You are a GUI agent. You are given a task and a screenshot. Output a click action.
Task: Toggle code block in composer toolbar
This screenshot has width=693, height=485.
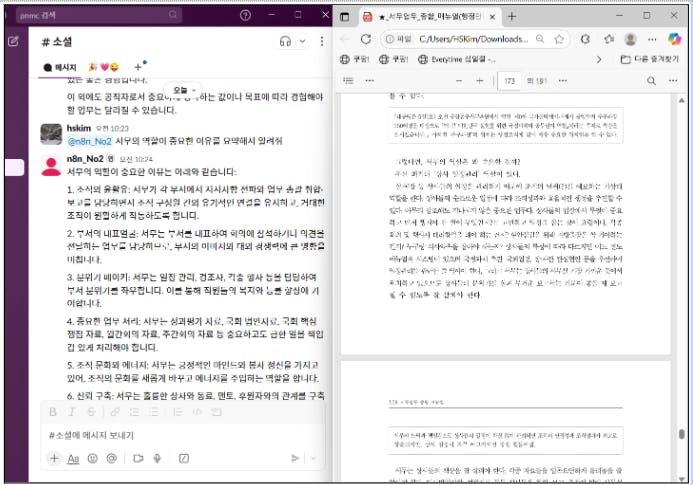[x=216, y=412]
